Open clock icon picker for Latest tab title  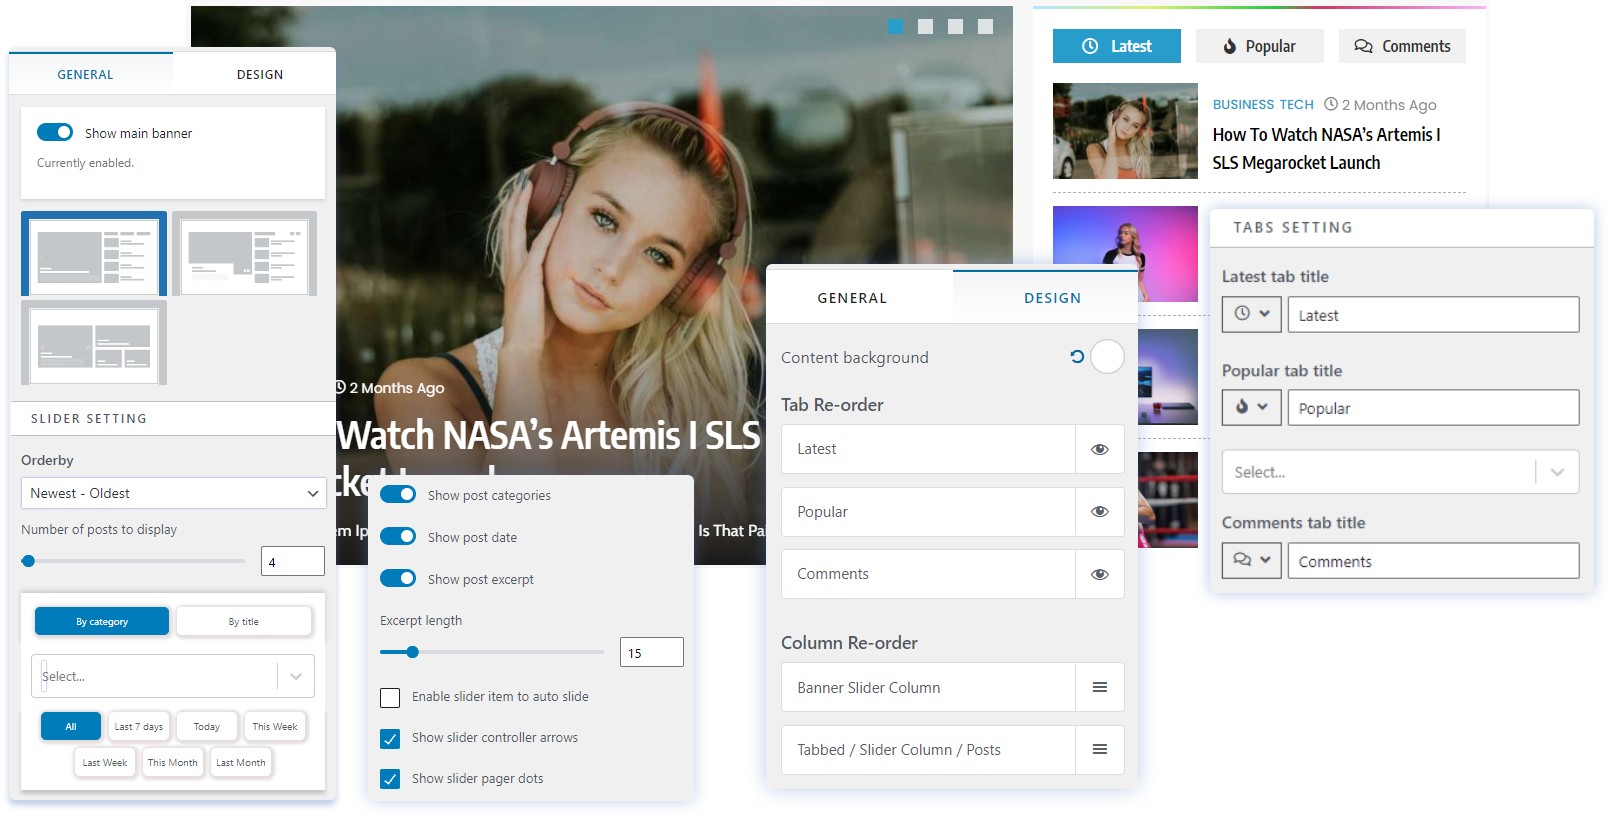tap(1251, 314)
